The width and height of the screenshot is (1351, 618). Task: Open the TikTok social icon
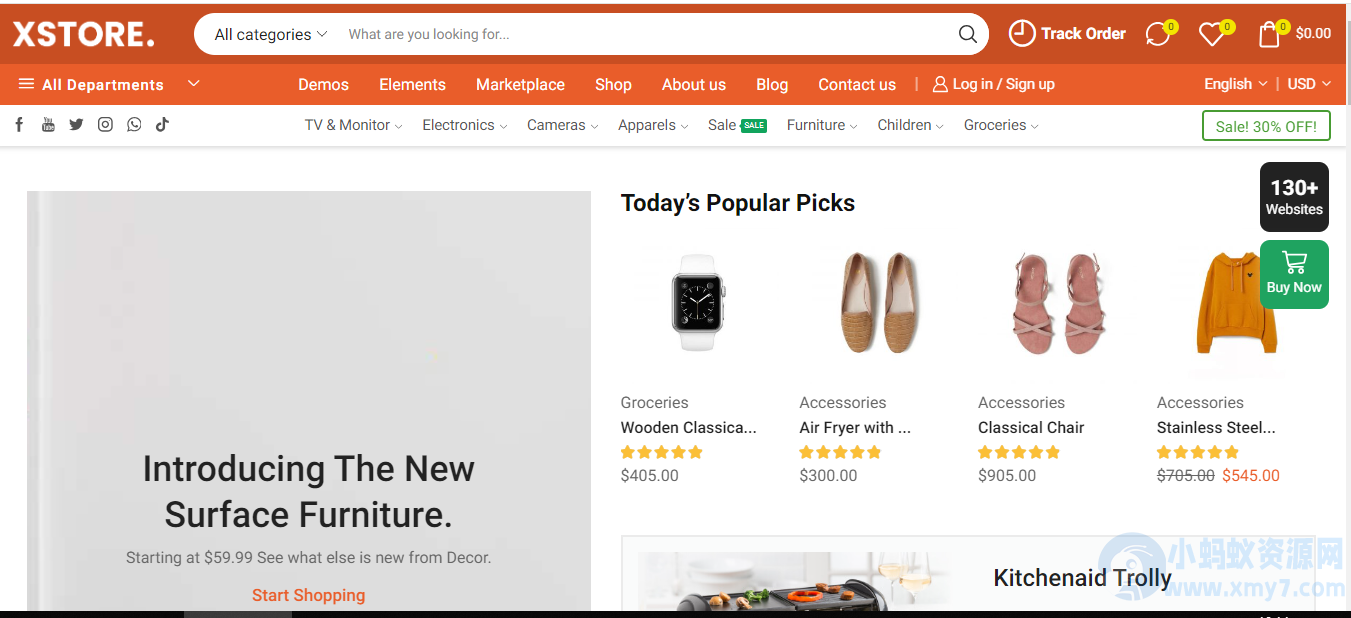point(161,124)
